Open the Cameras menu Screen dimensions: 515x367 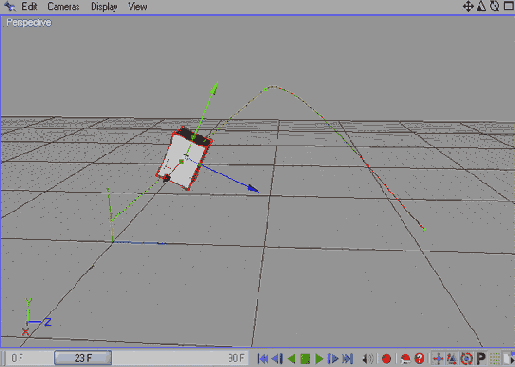click(x=63, y=7)
